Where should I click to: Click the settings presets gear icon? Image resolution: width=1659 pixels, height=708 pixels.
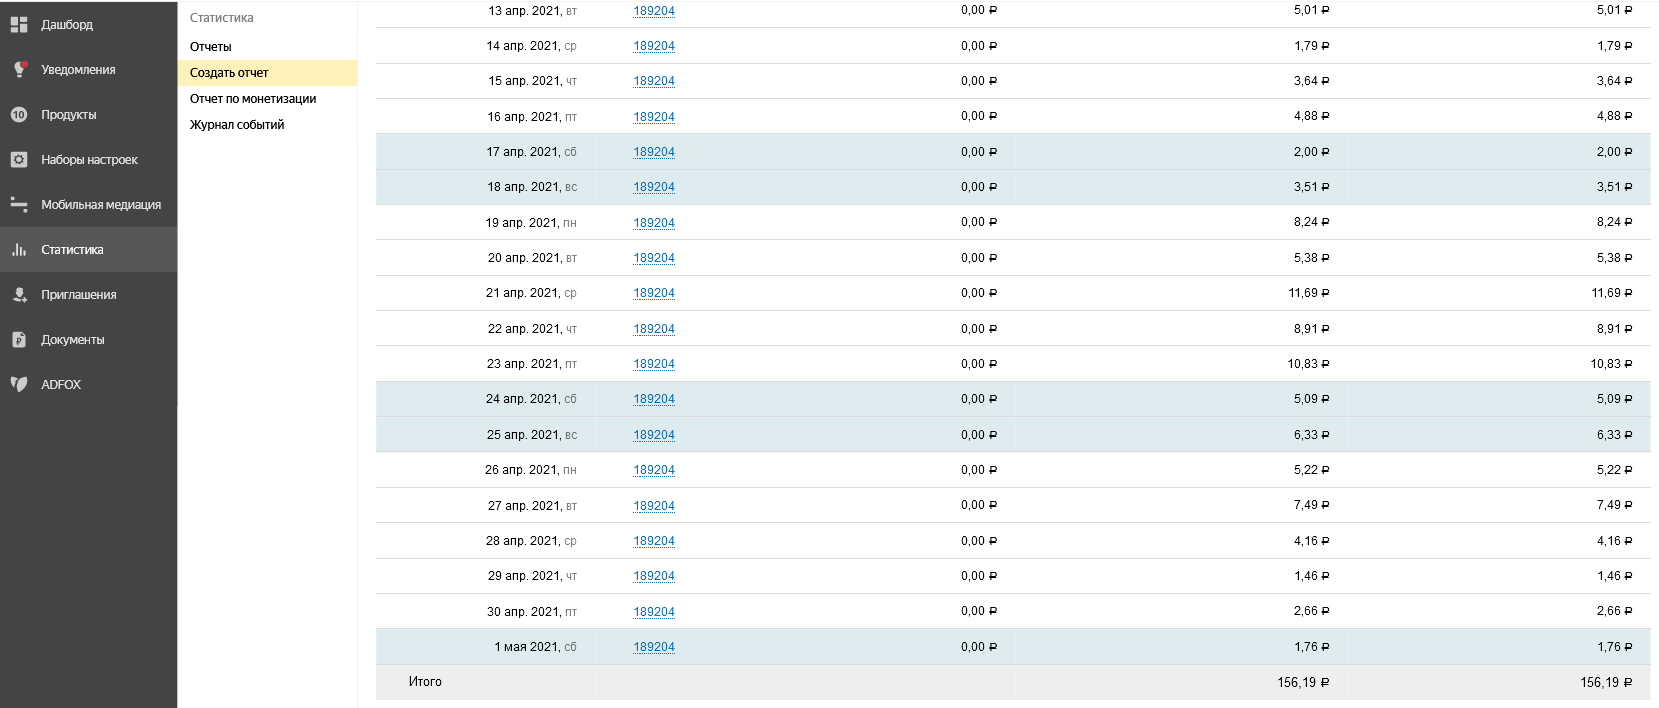coord(19,159)
